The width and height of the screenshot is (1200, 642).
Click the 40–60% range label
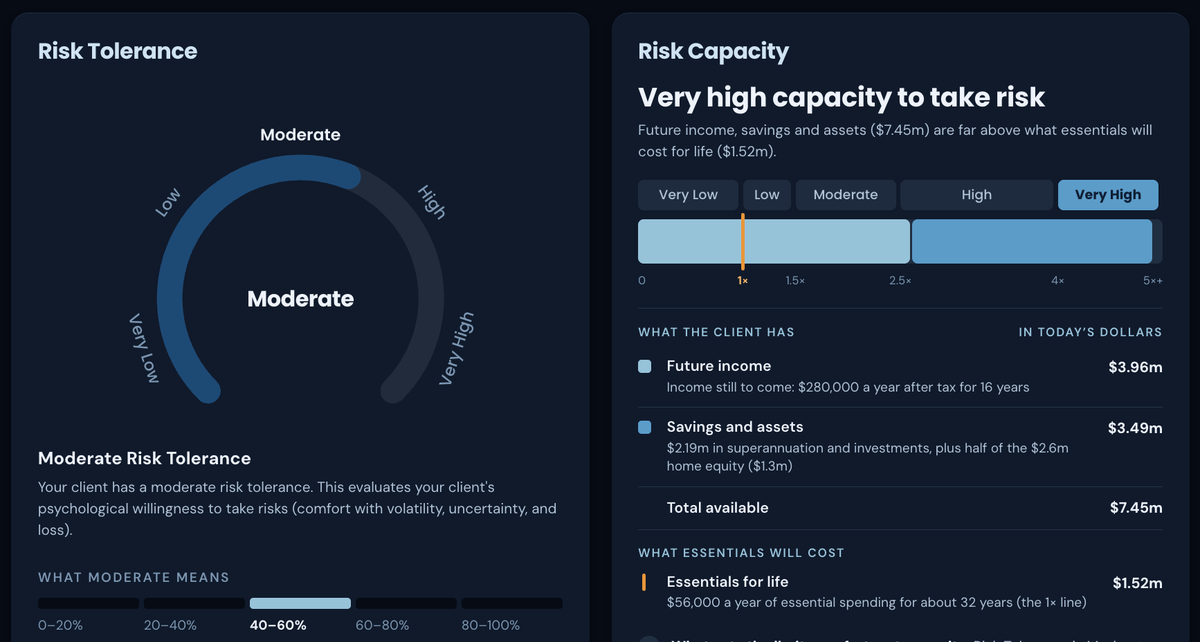coord(278,625)
